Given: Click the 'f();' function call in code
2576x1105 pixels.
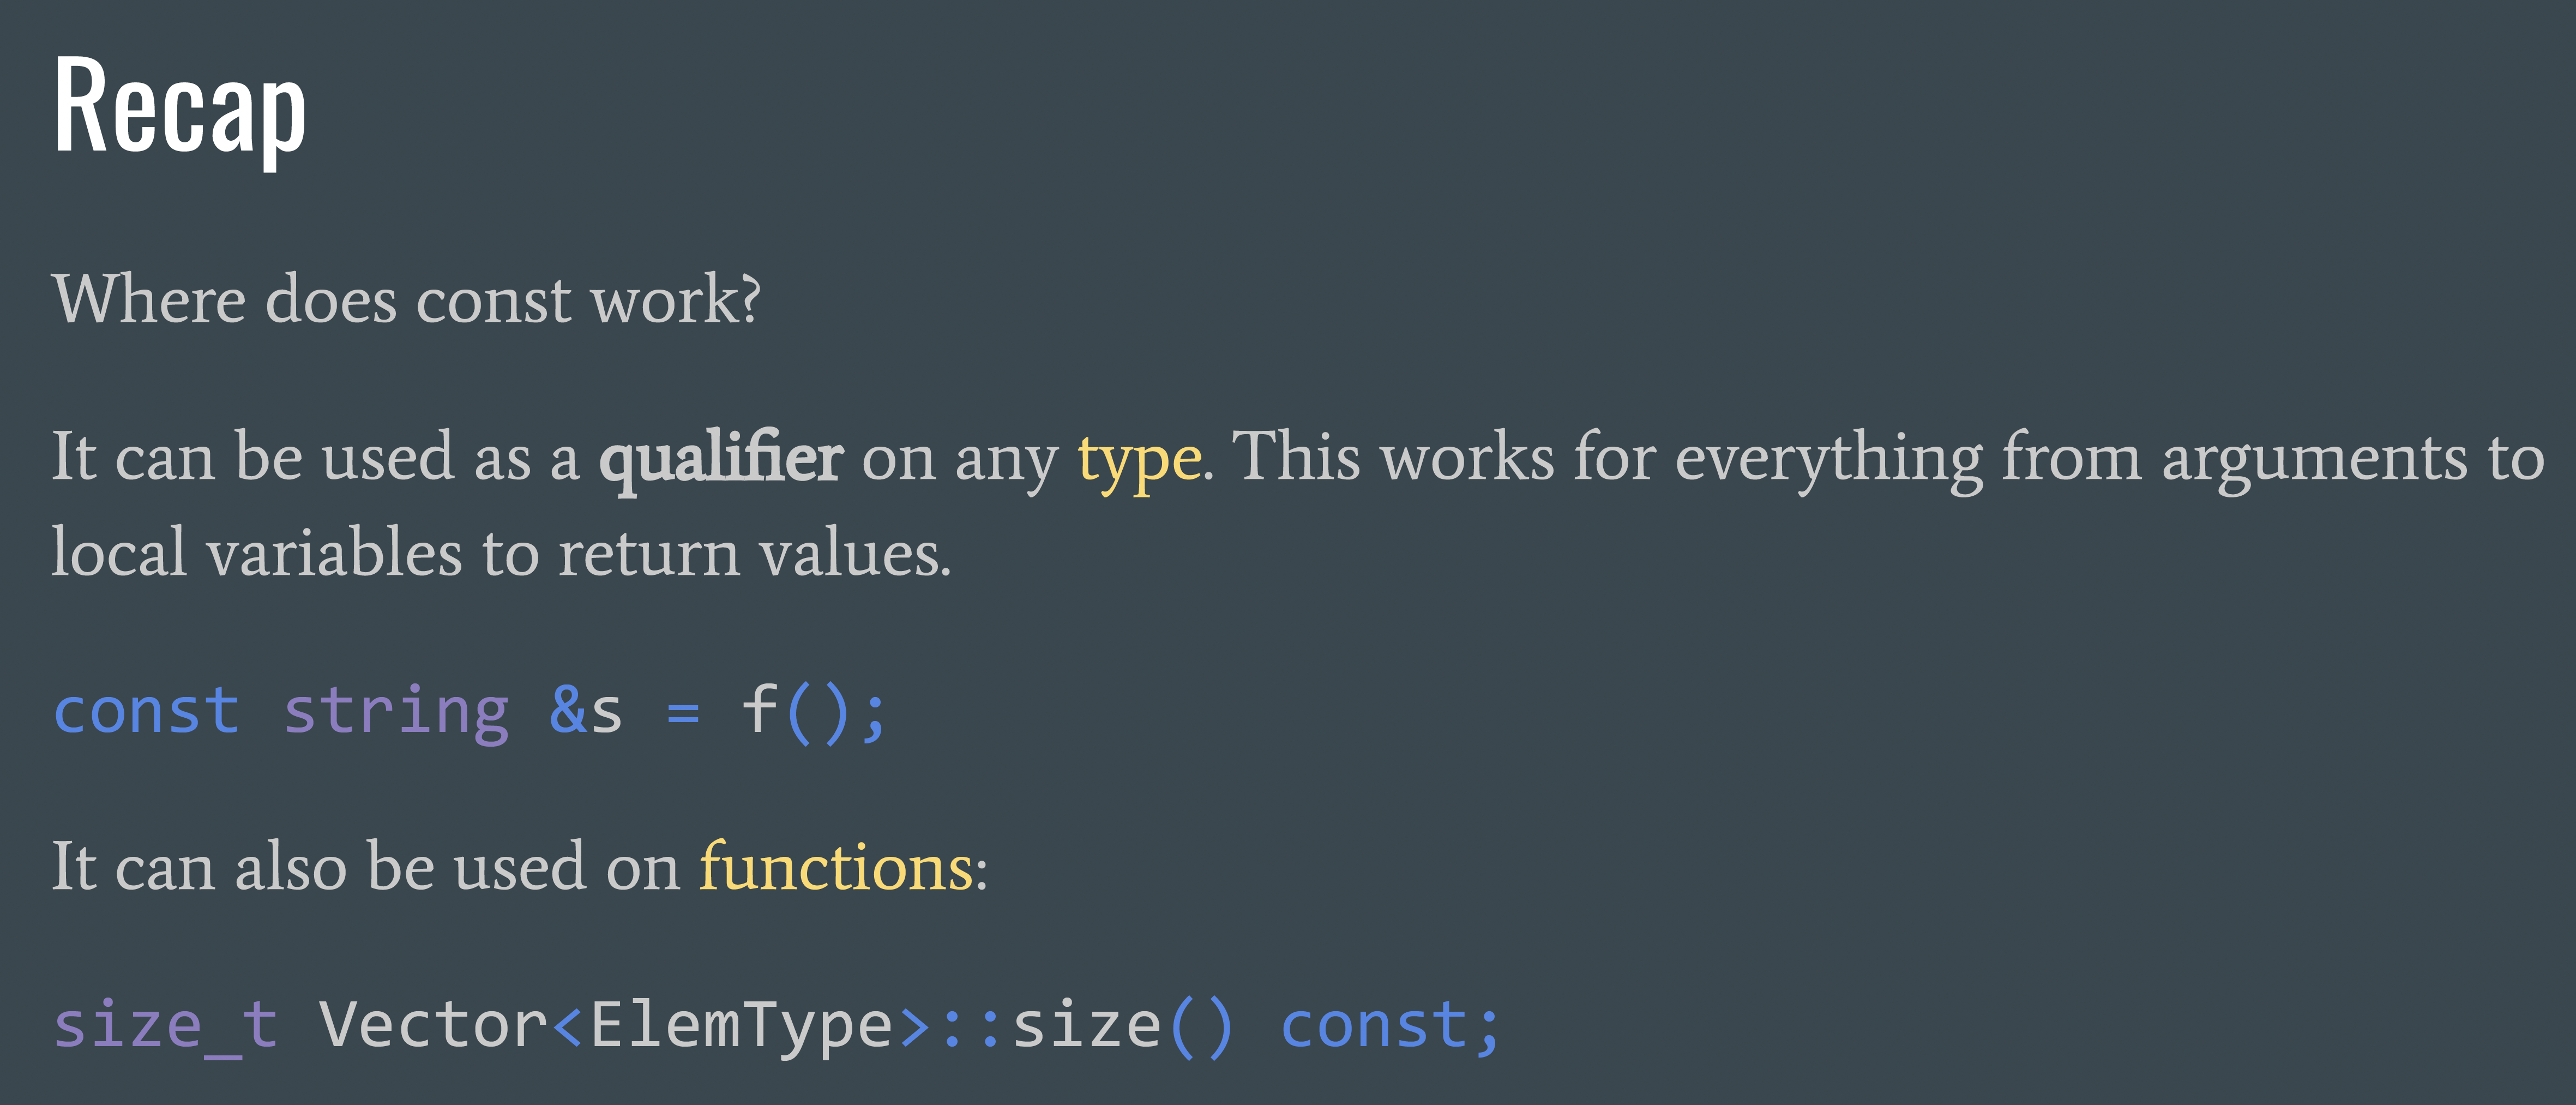Looking at the screenshot, I should click(x=813, y=713).
